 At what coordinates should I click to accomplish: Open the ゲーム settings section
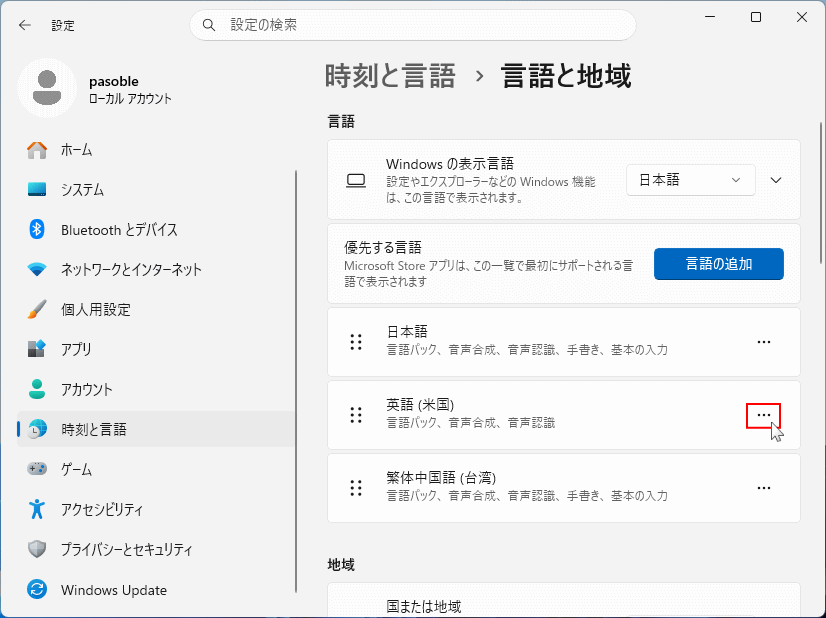(x=70, y=468)
